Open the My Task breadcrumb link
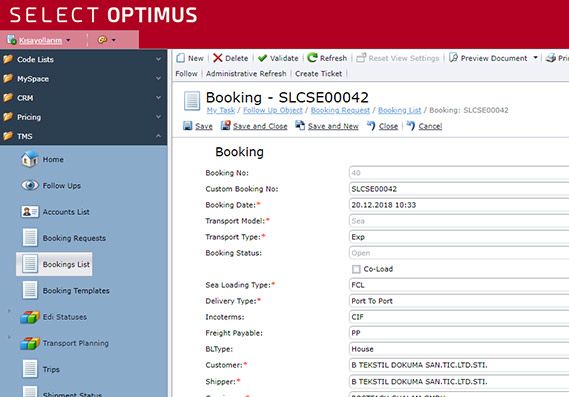 click(x=221, y=110)
